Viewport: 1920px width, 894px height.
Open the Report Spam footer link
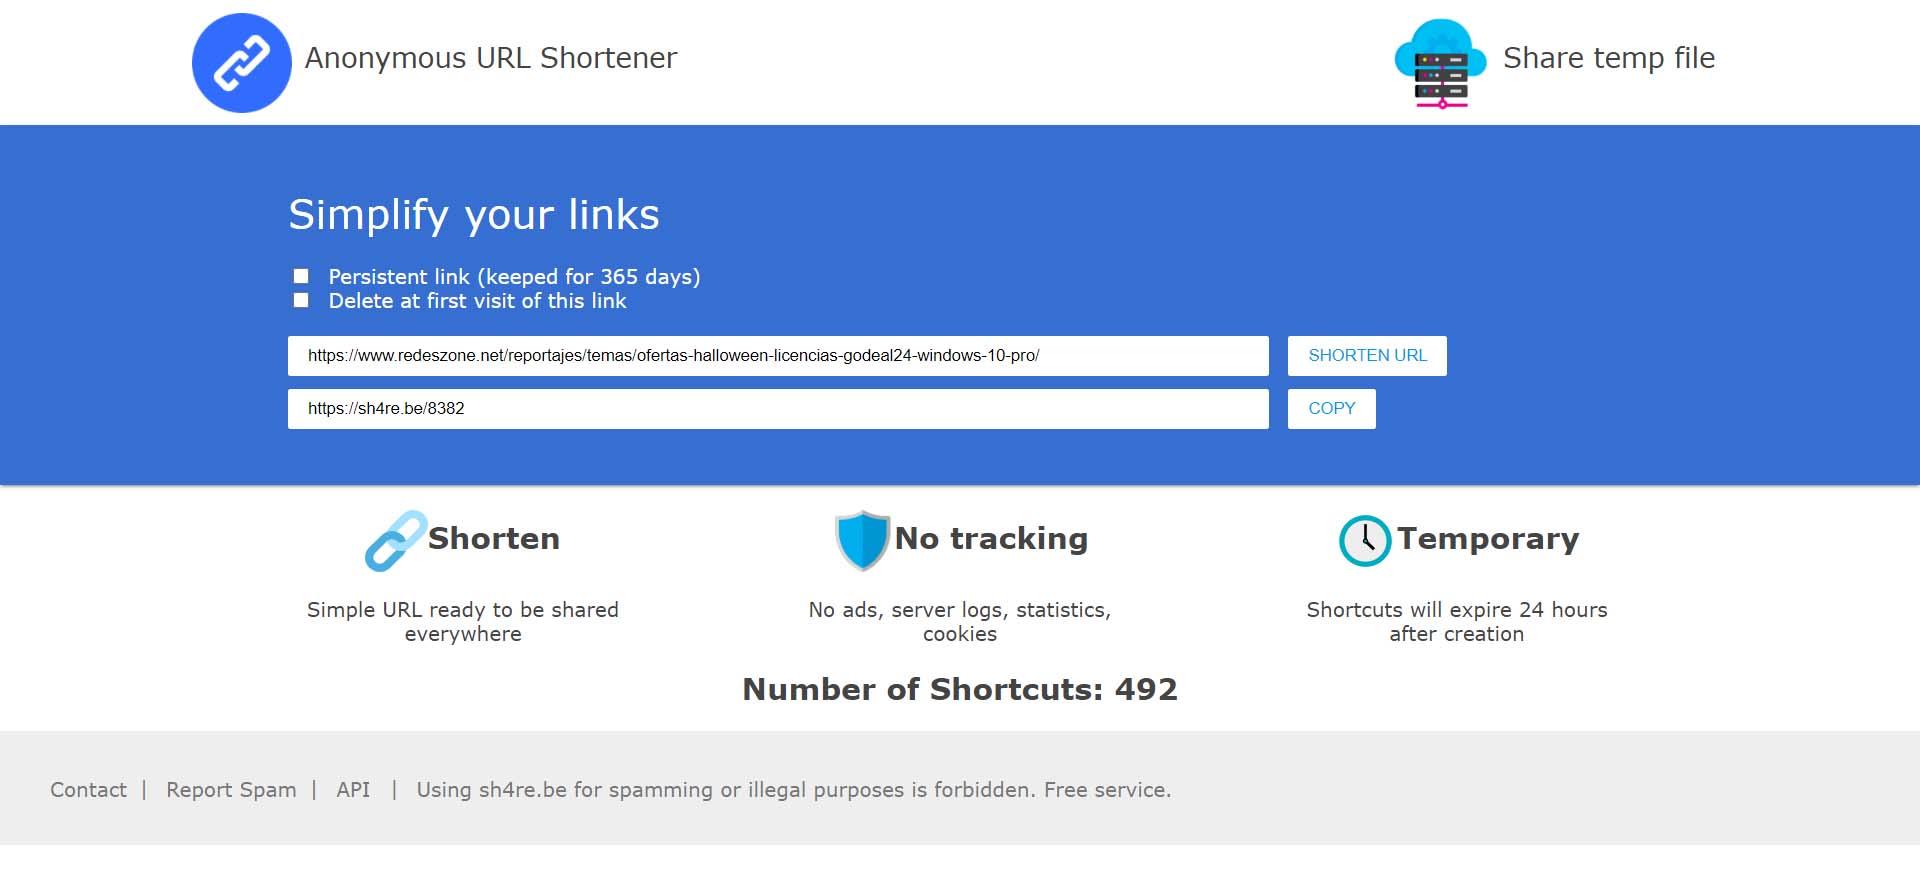[x=231, y=790]
